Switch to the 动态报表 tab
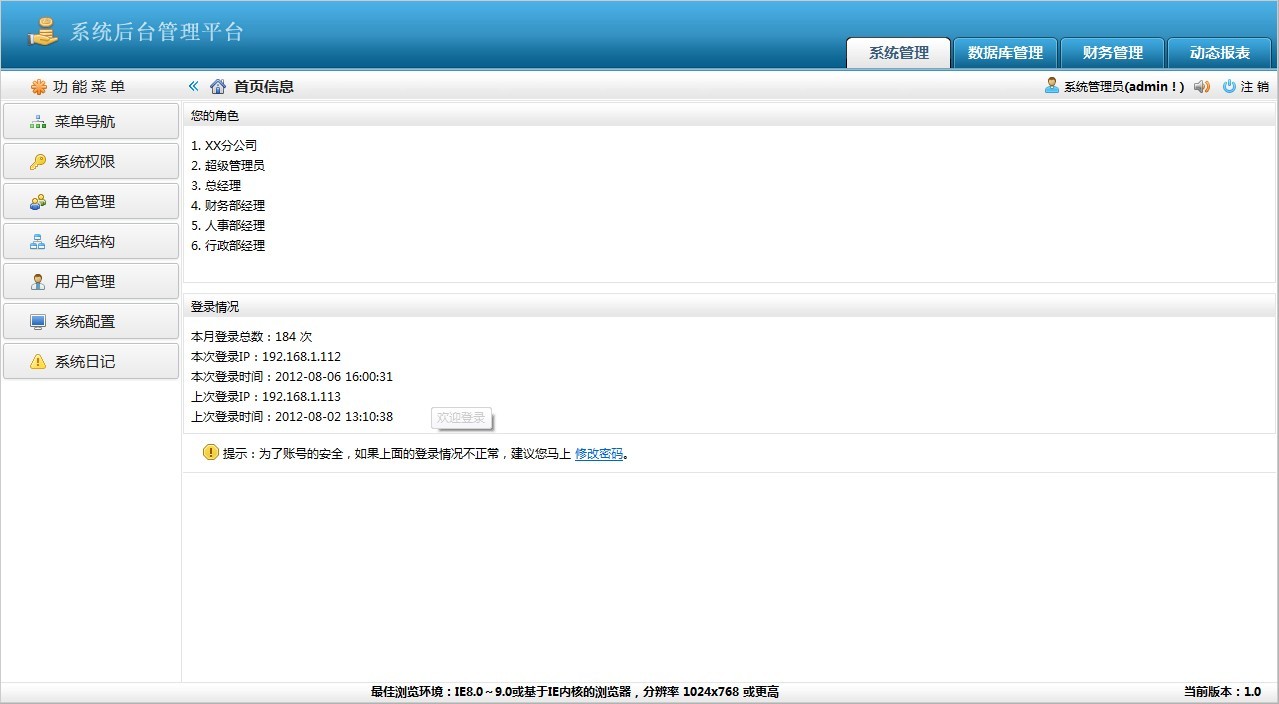This screenshot has width=1279, height=704. click(1219, 53)
